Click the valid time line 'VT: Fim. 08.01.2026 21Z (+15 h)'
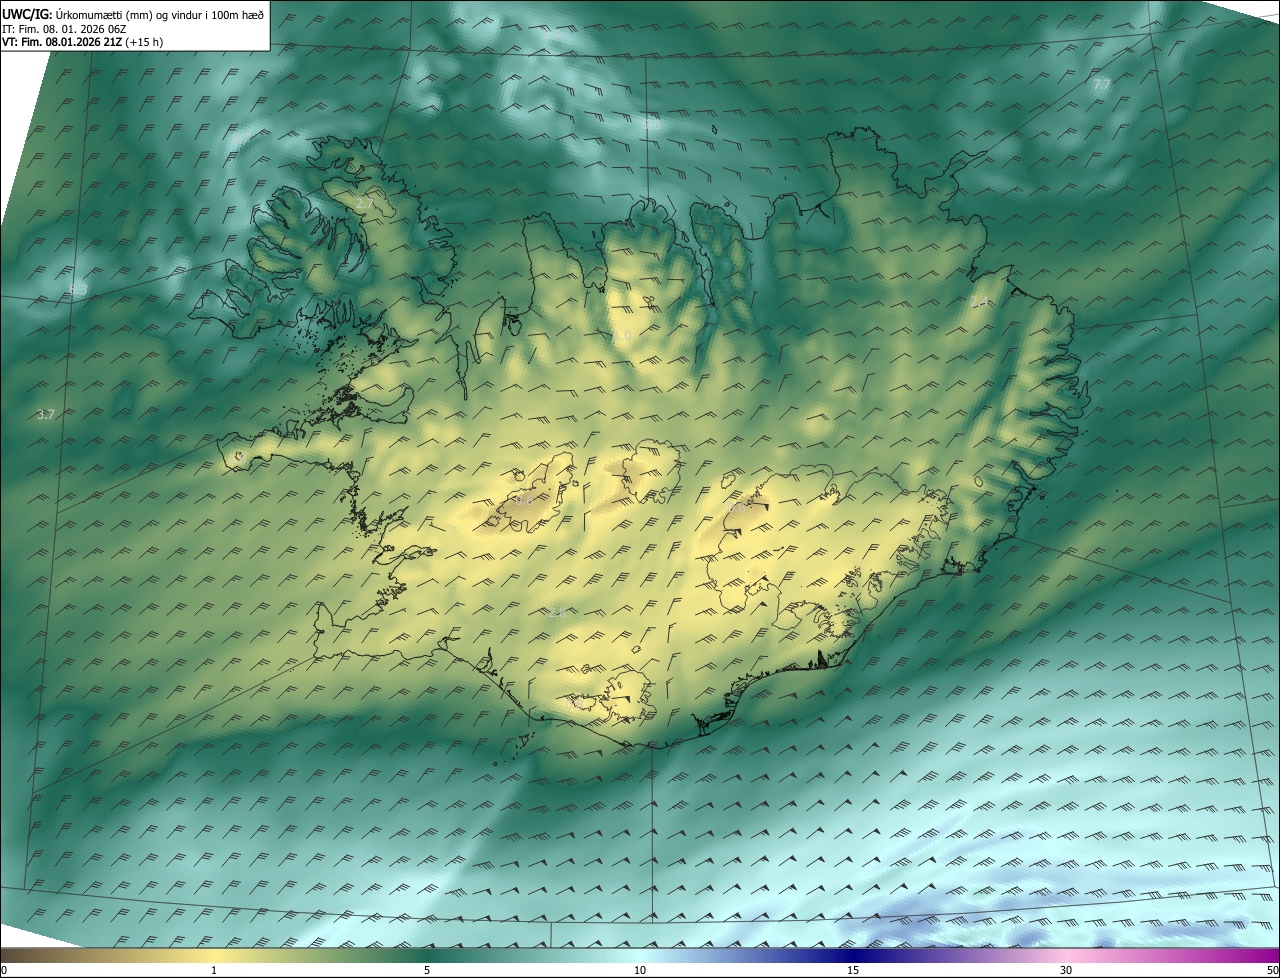 click(82, 43)
